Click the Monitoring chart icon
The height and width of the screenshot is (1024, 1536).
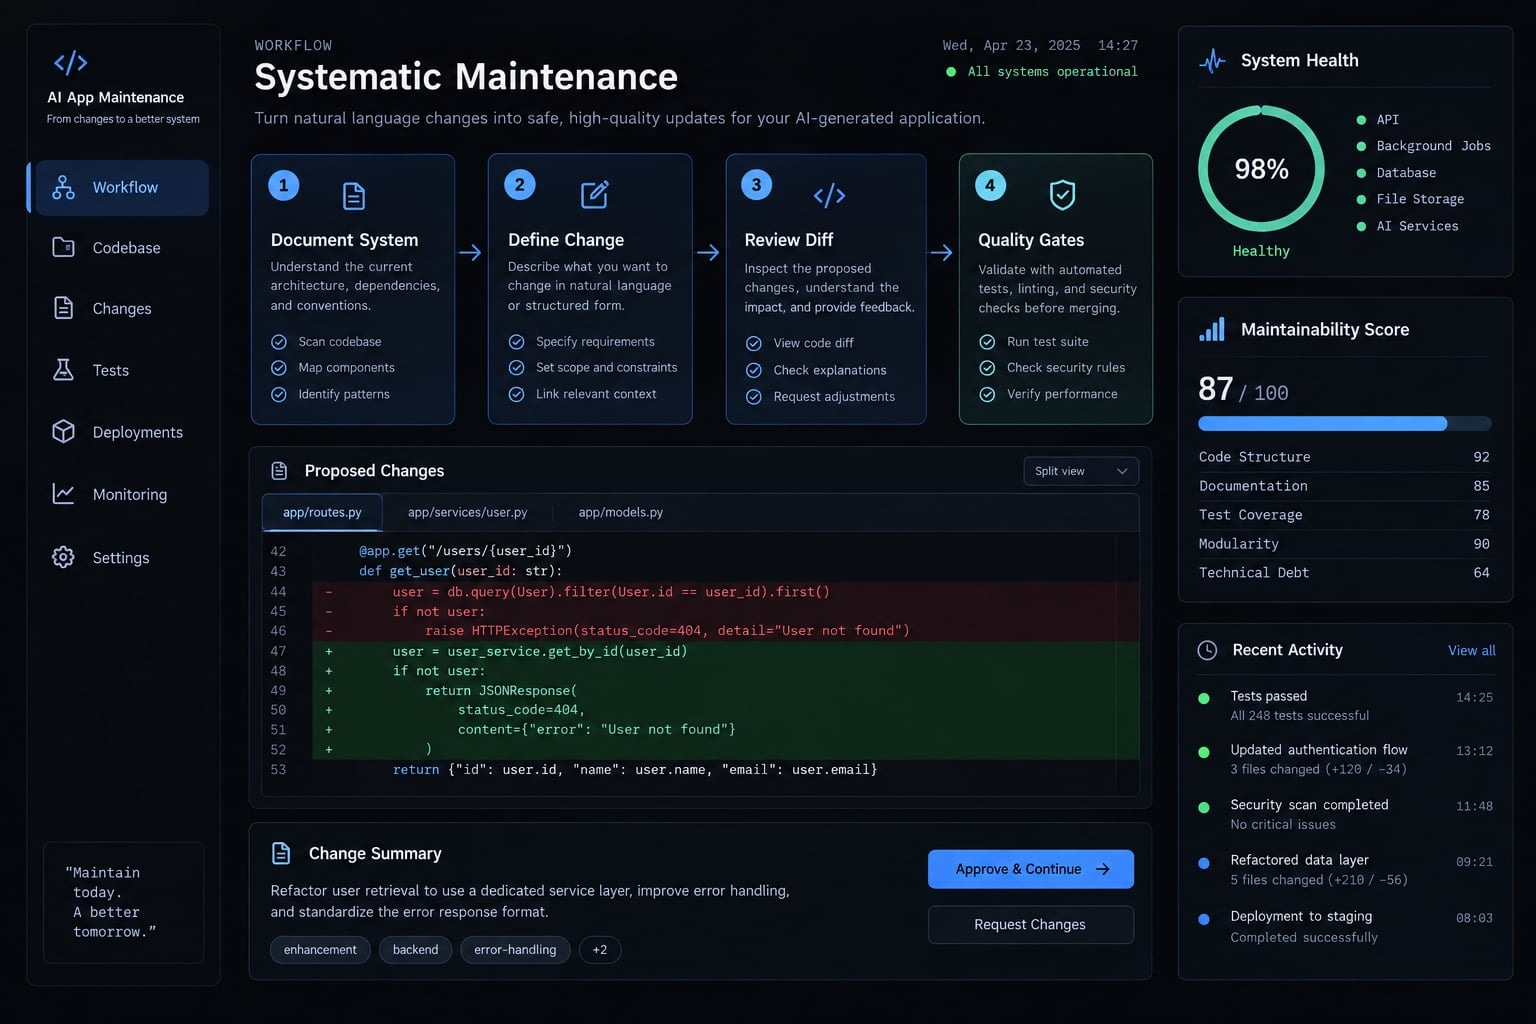coord(63,494)
